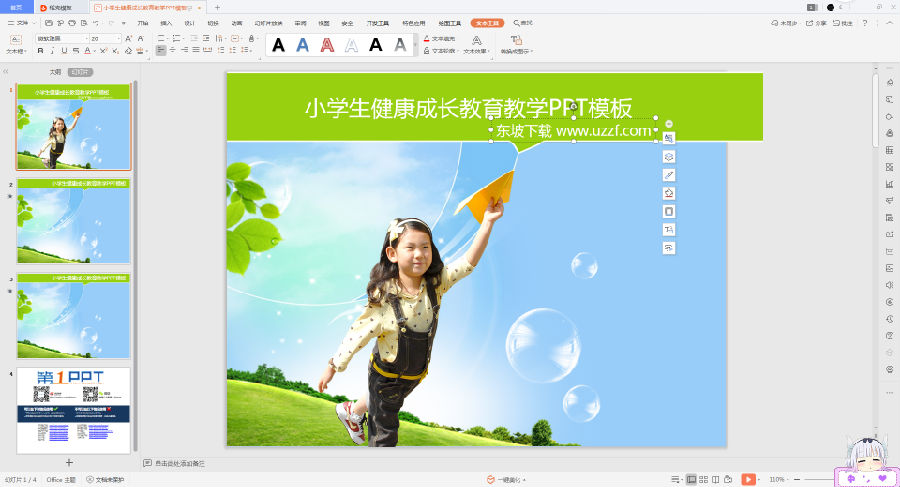This screenshot has height=487, width=900.
Task: Toggle underline formatting in the ribbon
Action: click(64, 51)
